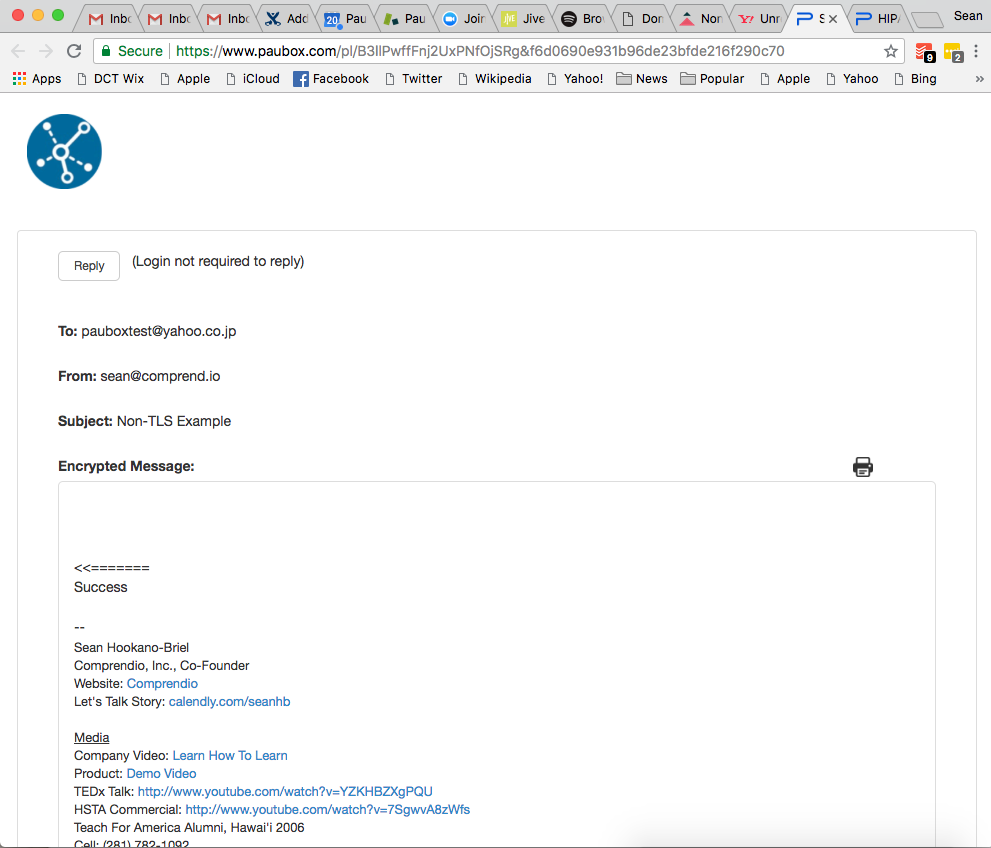Reload the page with refresh icon
The height and width of the screenshot is (848, 991).
[x=74, y=51]
